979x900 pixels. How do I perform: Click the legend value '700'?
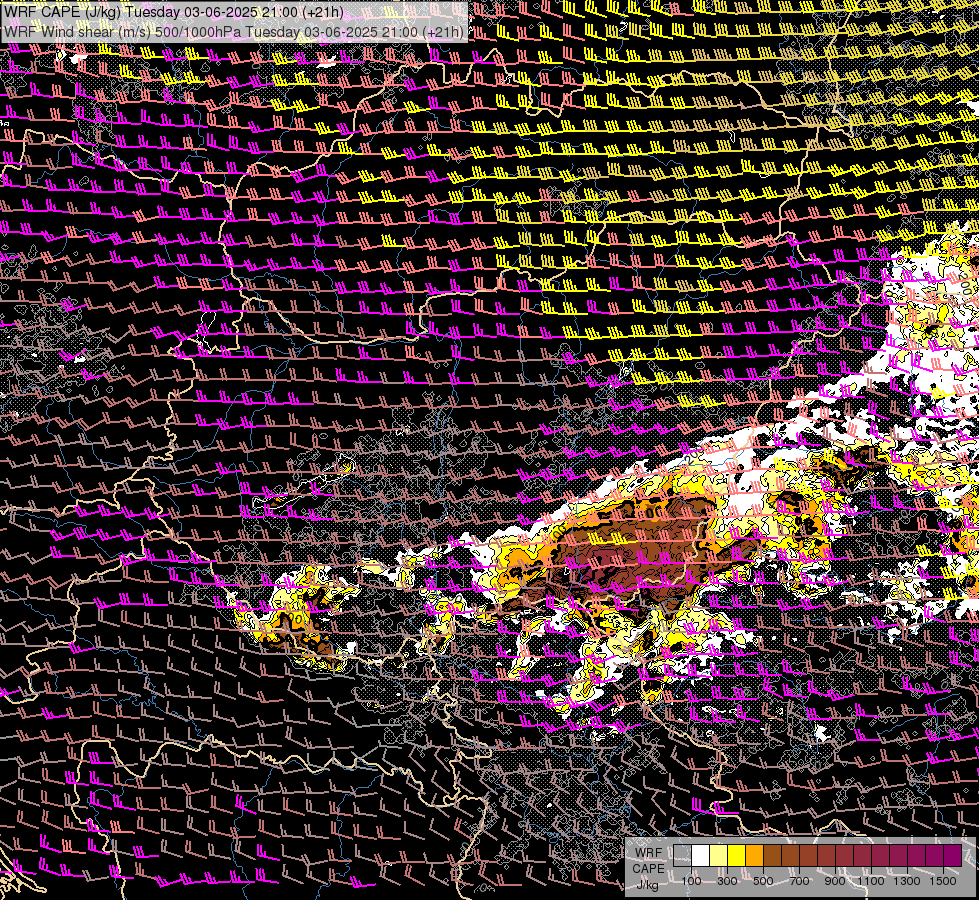coord(799,881)
